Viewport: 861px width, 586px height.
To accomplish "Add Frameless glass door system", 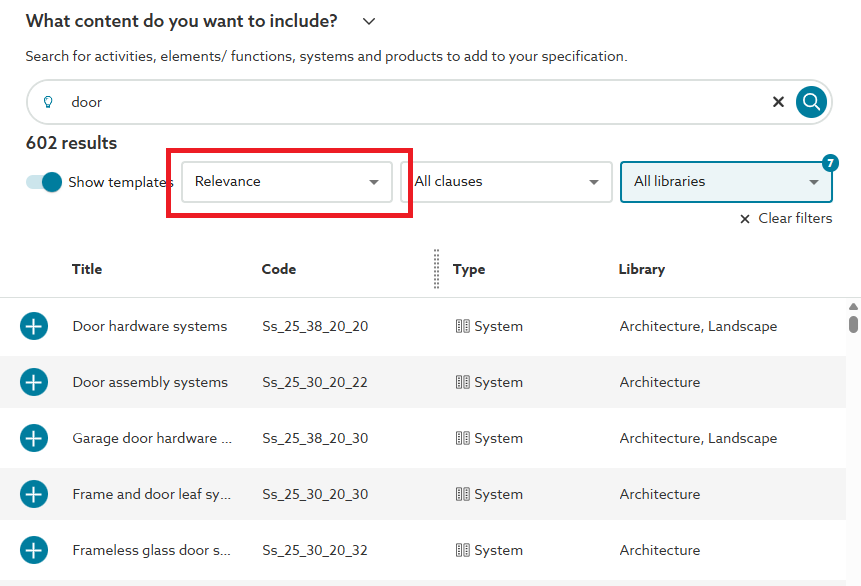I will click(x=34, y=550).
